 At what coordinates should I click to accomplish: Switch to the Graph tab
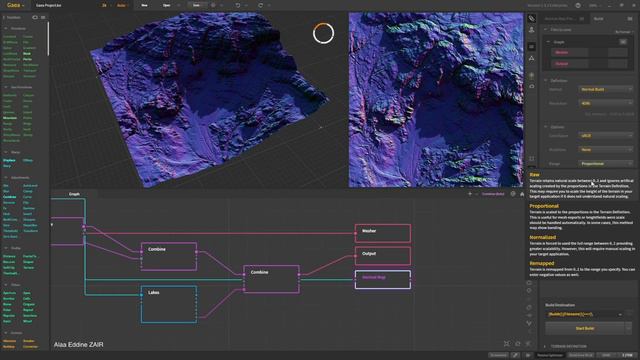coord(74,194)
